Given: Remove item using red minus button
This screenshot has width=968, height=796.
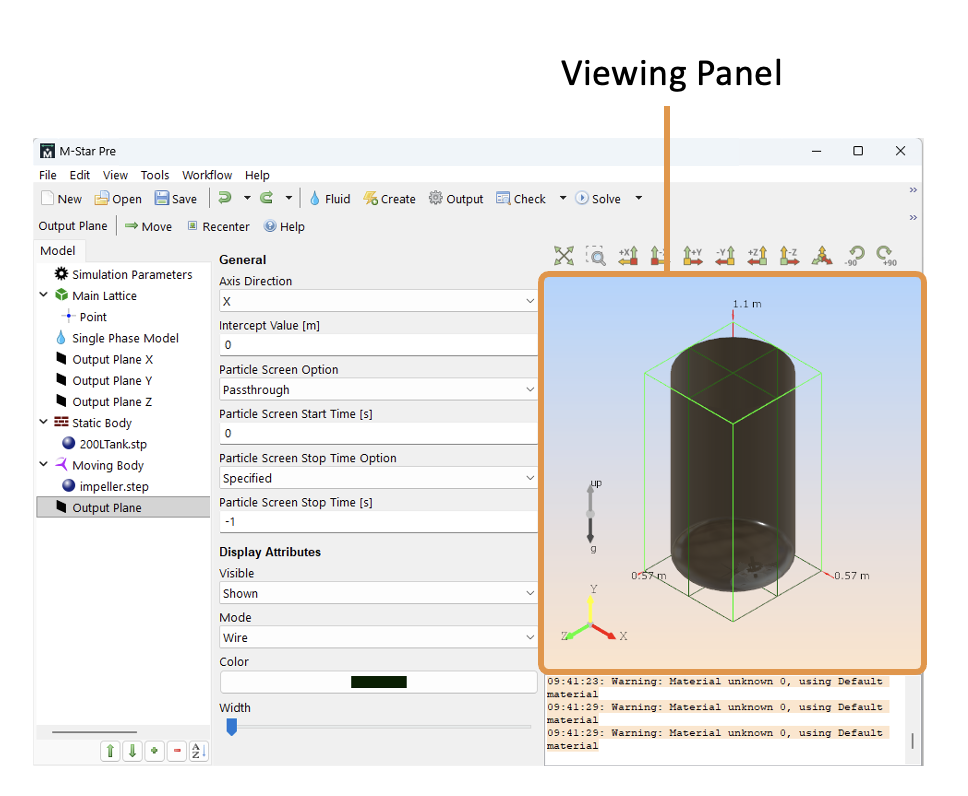Looking at the screenshot, I should [x=177, y=751].
